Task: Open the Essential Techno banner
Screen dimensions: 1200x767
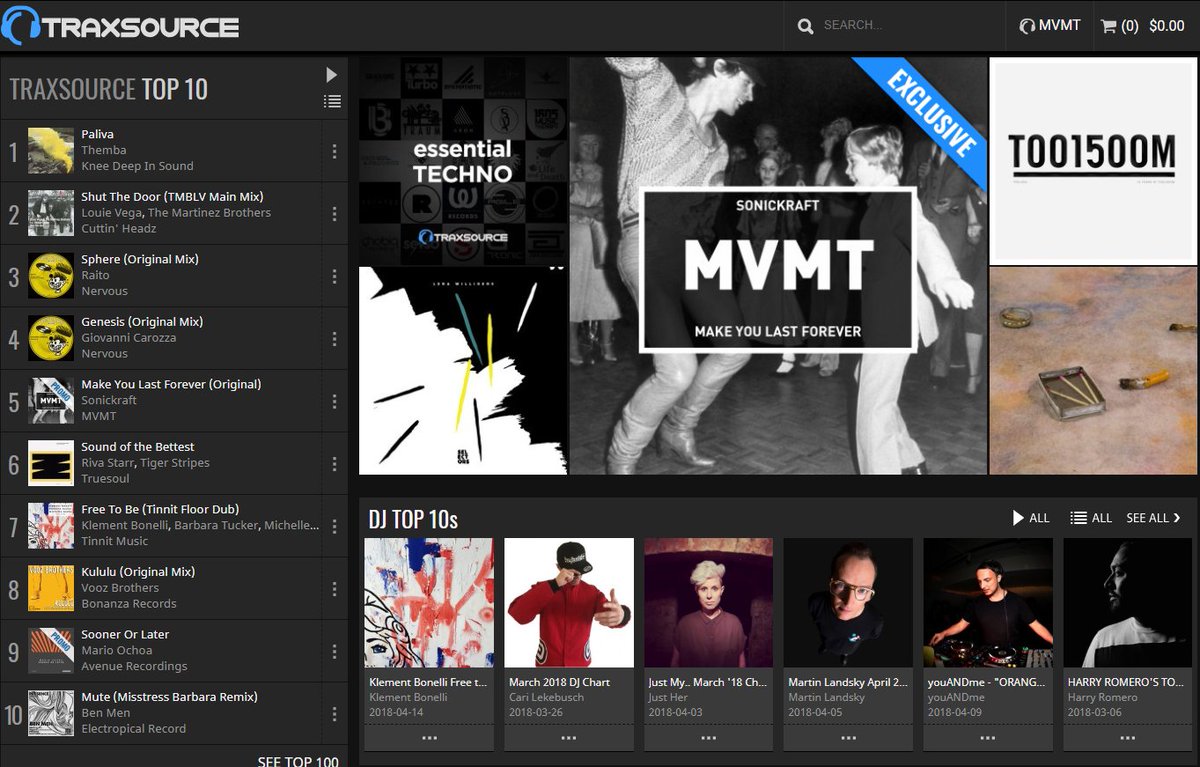Action: tap(463, 160)
